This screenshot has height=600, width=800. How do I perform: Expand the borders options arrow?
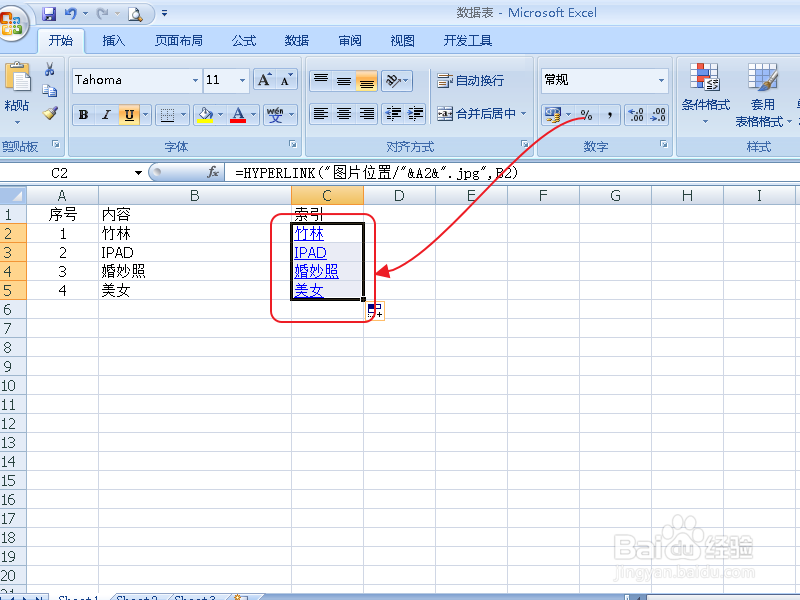[183, 115]
